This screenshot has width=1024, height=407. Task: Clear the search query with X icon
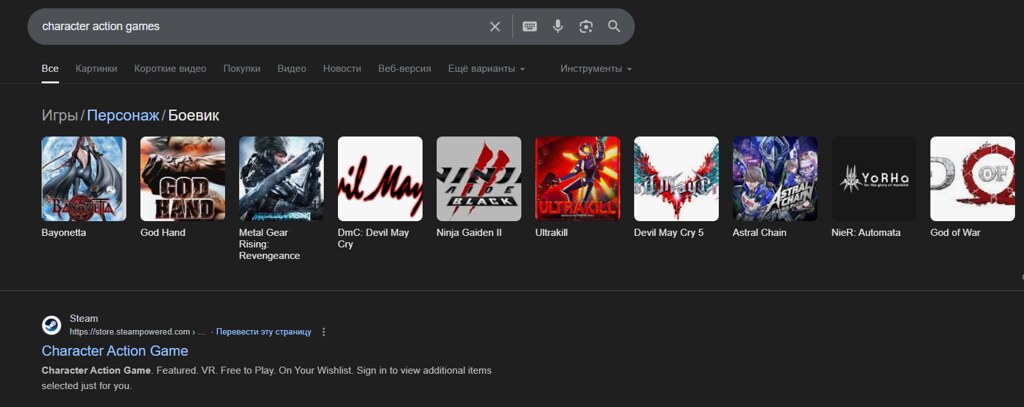(495, 27)
